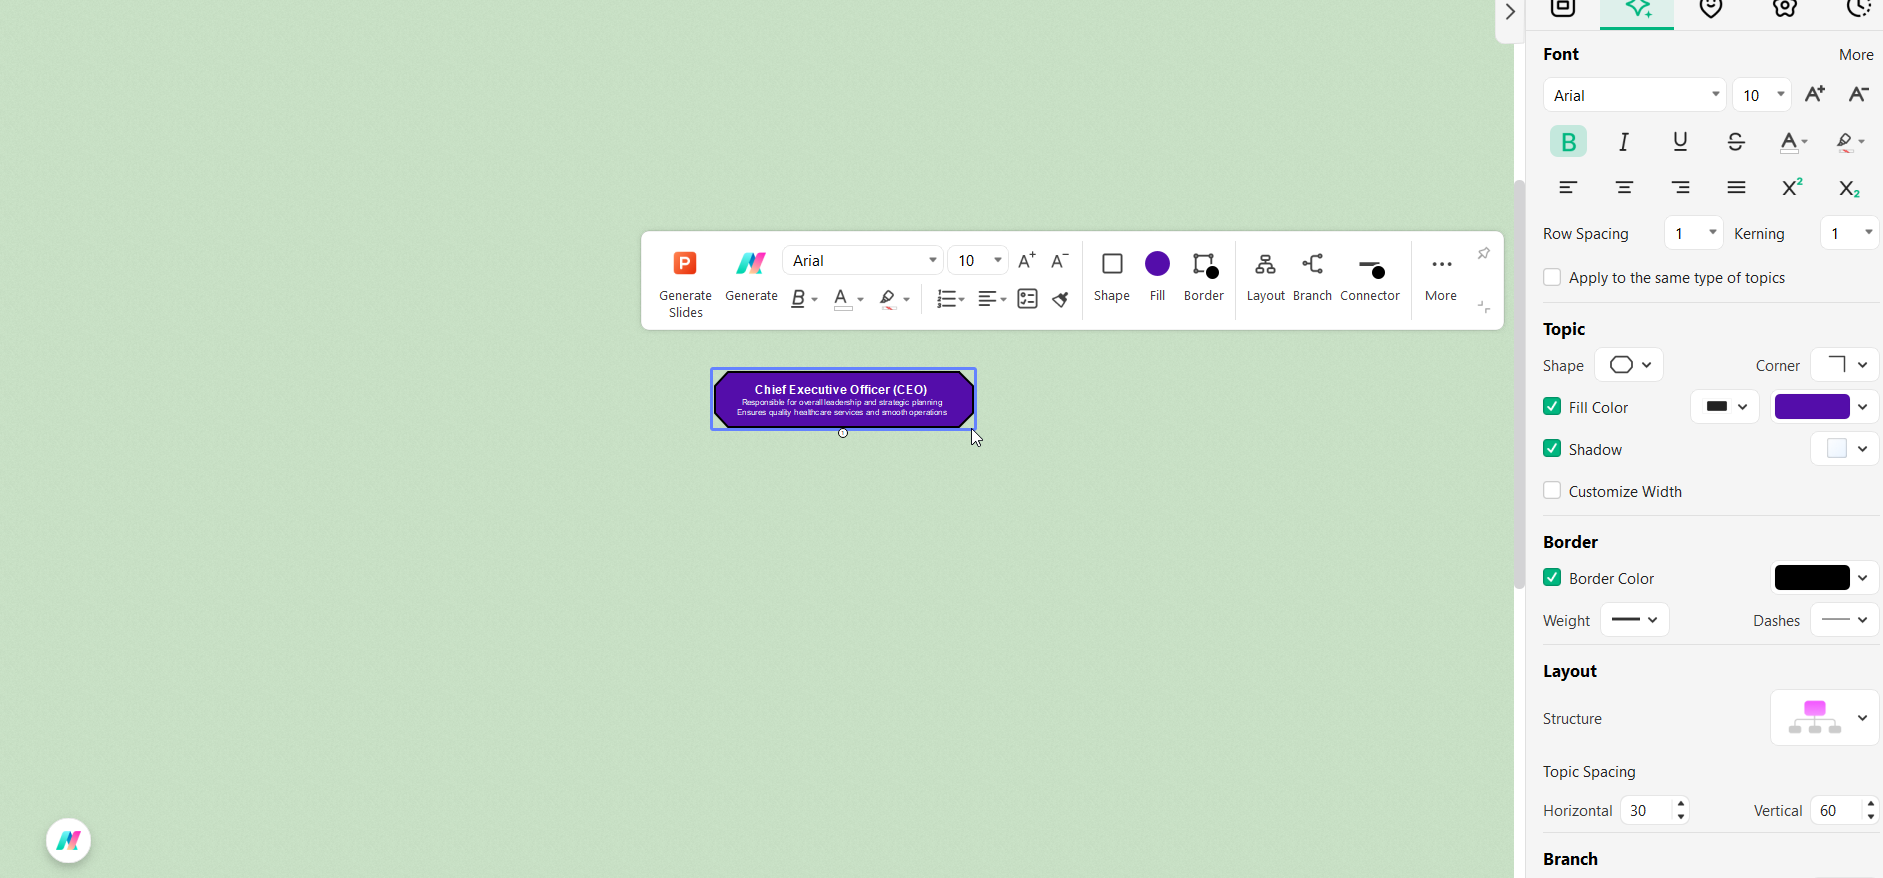Open the Arial font dropdown in floating toolbar
The width and height of the screenshot is (1883, 878).
(x=863, y=261)
